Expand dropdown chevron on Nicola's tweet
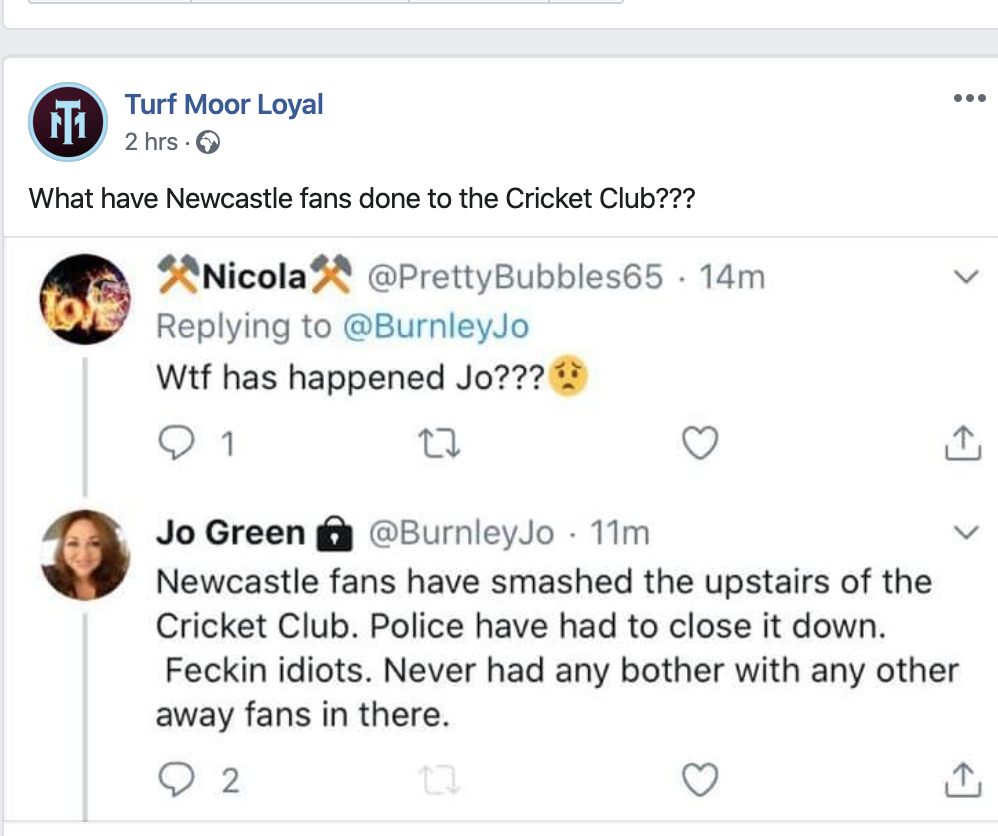 [966, 278]
